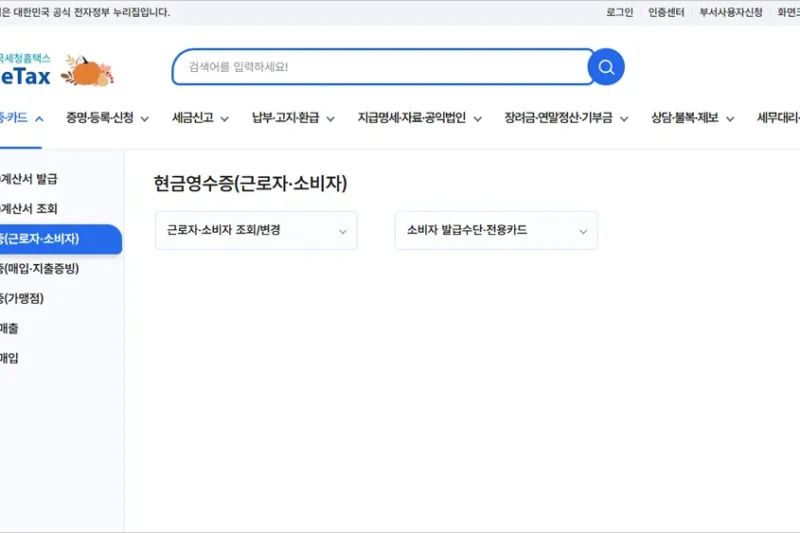Click the 대한민국 공식 전자정부 누리집 notice
The height and width of the screenshot is (533, 800).
coord(85,12)
